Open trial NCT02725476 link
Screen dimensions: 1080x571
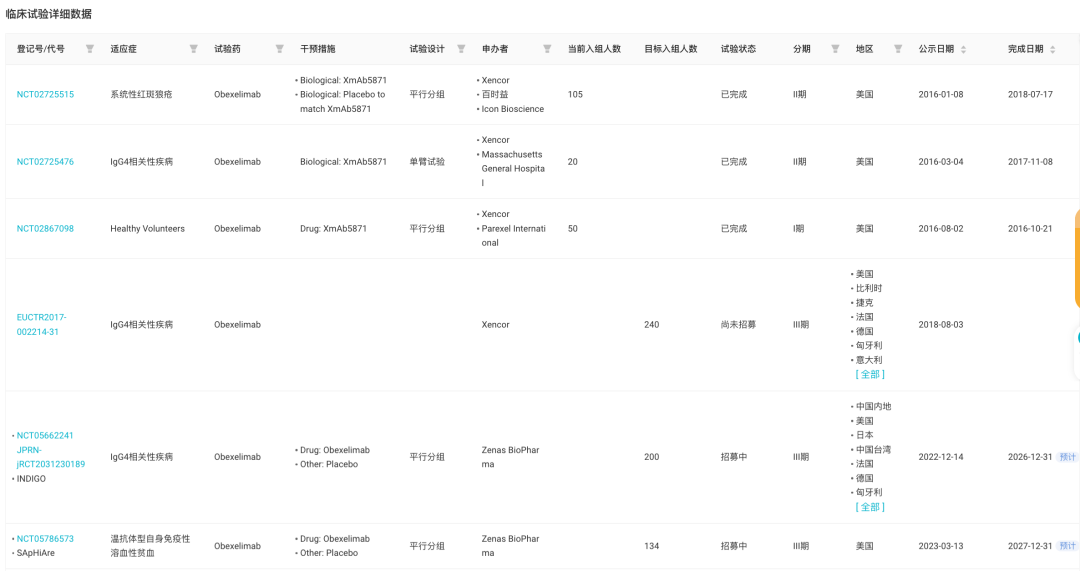(45, 162)
